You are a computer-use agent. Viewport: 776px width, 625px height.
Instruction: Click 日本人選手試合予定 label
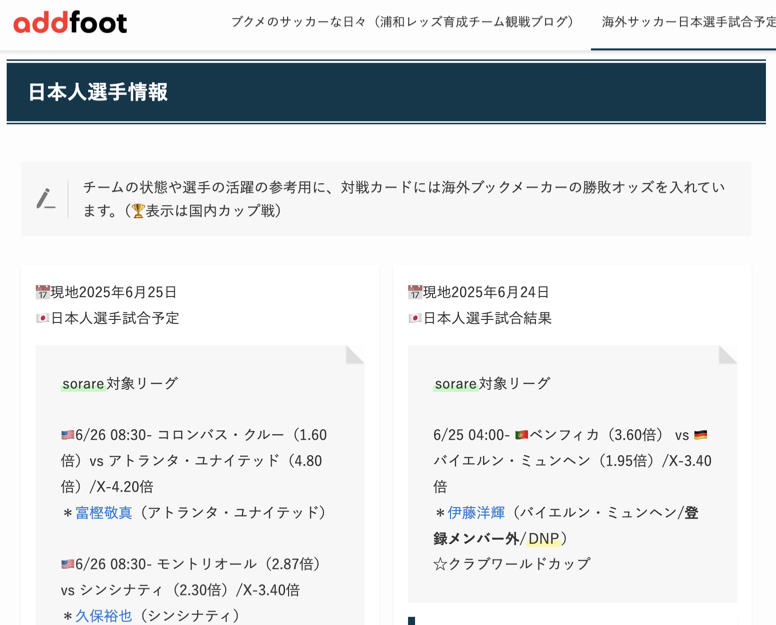(x=115, y=318)
